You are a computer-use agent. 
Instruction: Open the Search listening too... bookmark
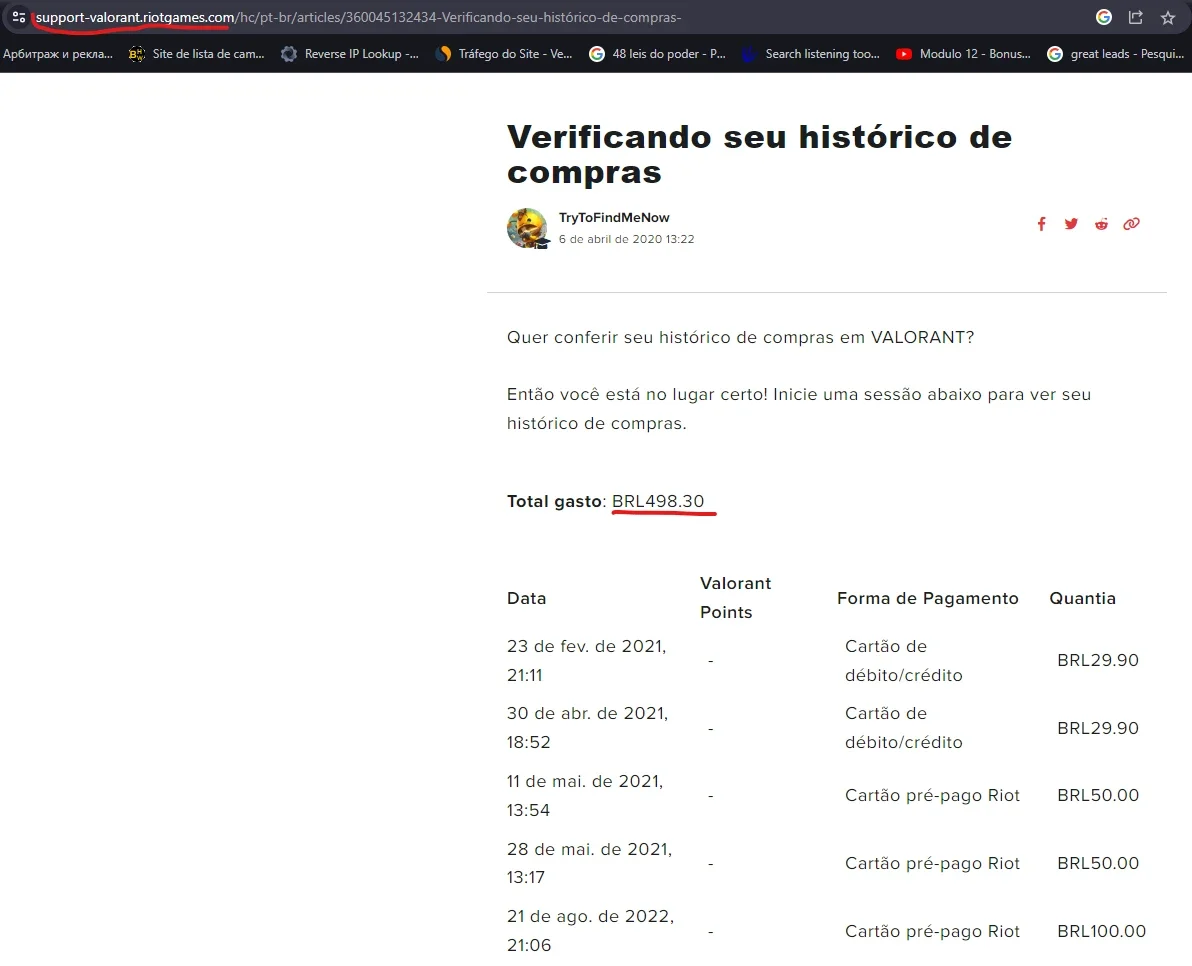[x=810, y=54]
